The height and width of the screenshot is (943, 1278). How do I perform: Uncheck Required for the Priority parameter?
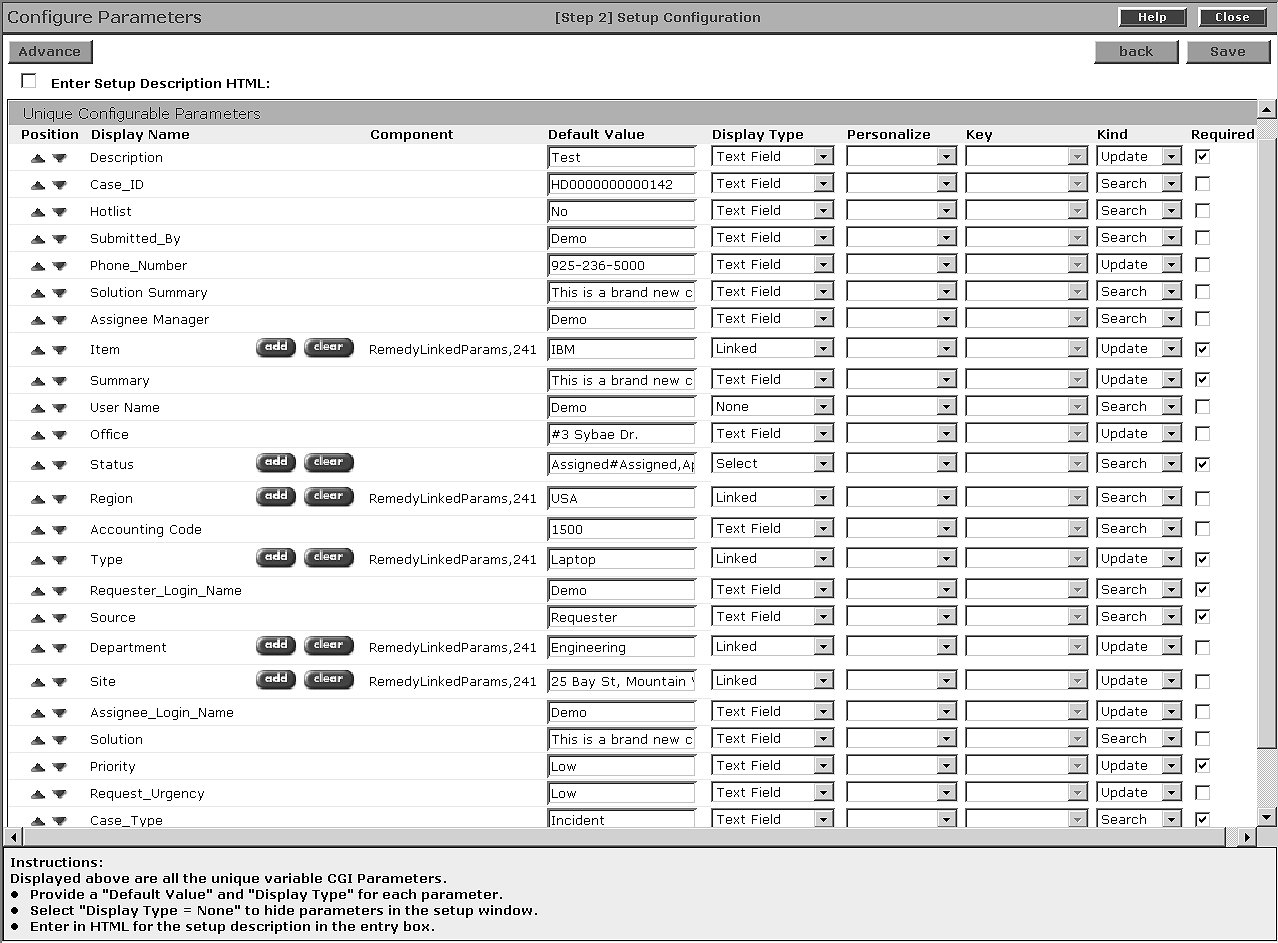(1202, 765)
